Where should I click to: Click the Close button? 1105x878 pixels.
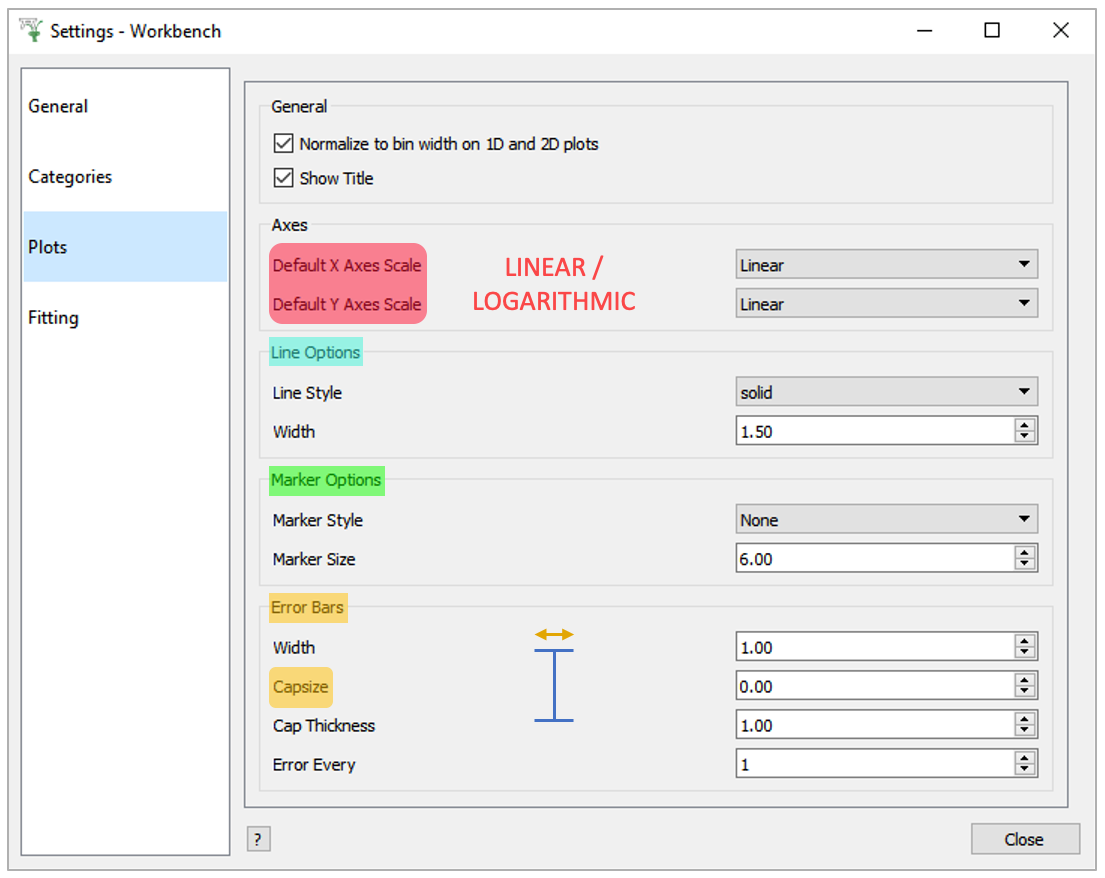click(x=1024, y=839)
